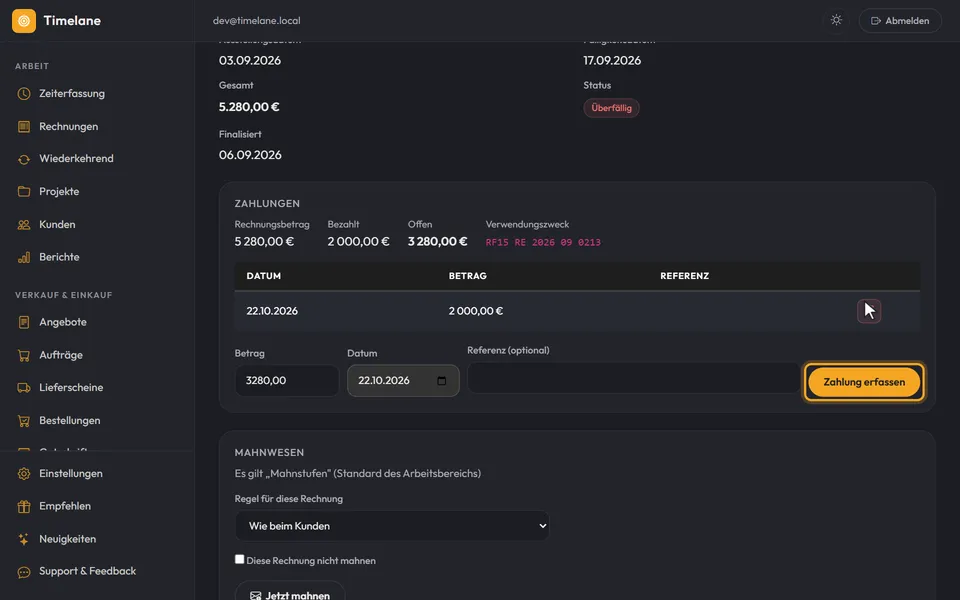Click the Berichte bar chart icon

pos(24,257)
